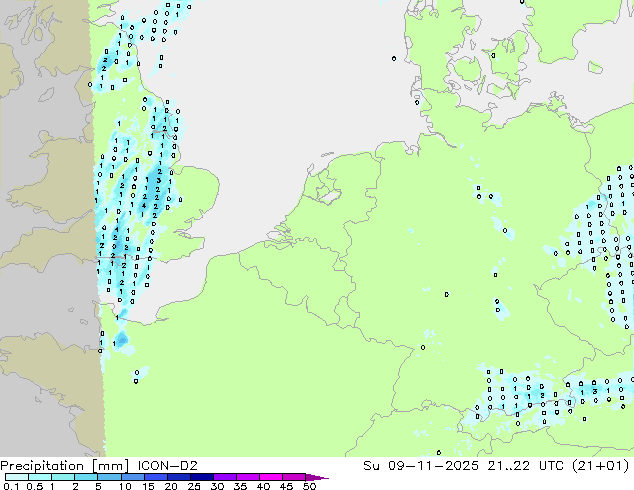Select the 1–2 mm legend swatch
Viewport: 634px width, 490px height.
tap(63, 477)
